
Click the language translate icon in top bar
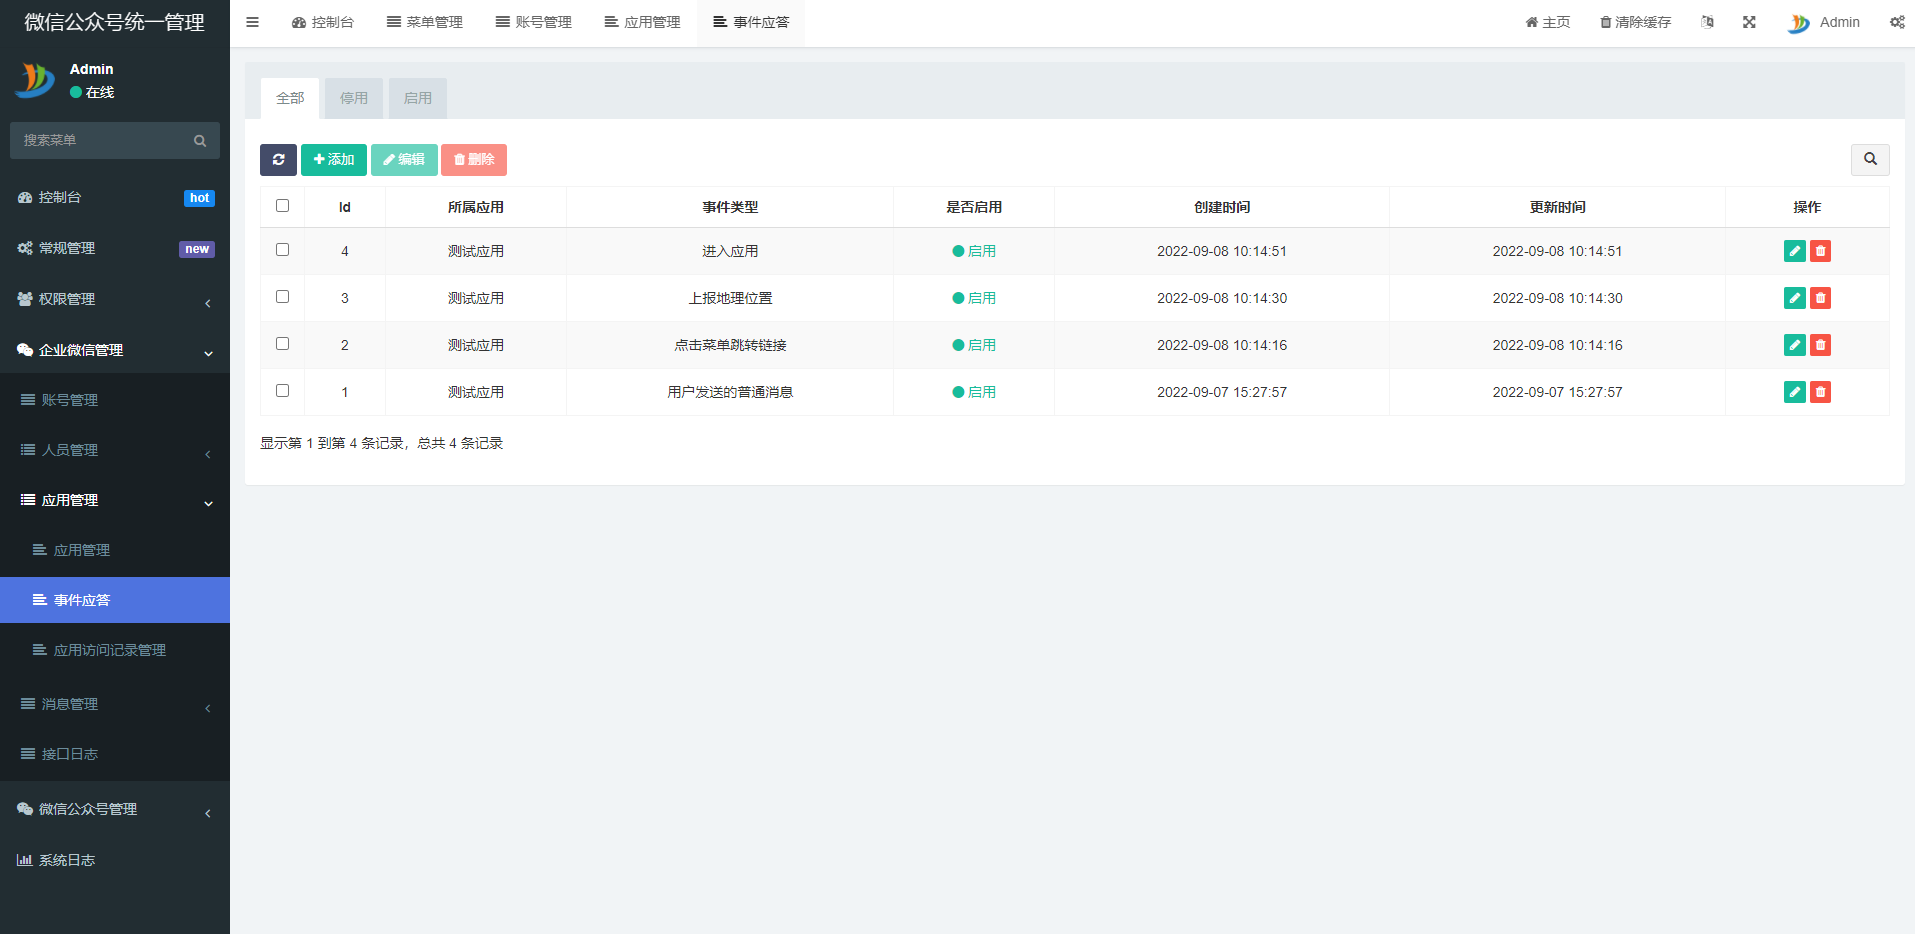point(1707,22)
